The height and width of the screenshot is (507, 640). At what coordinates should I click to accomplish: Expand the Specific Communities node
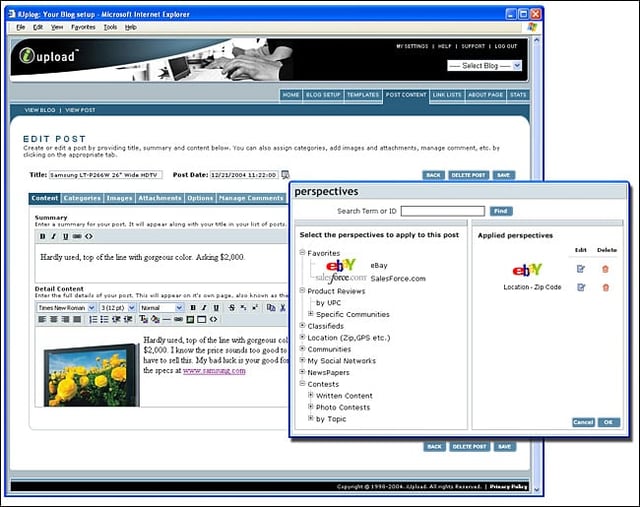[311, 314]
